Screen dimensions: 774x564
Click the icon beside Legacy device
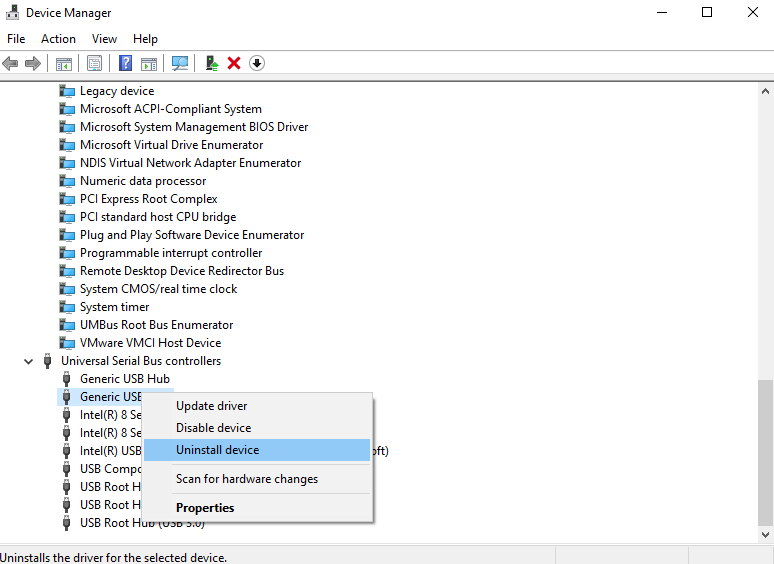(67, 91)
